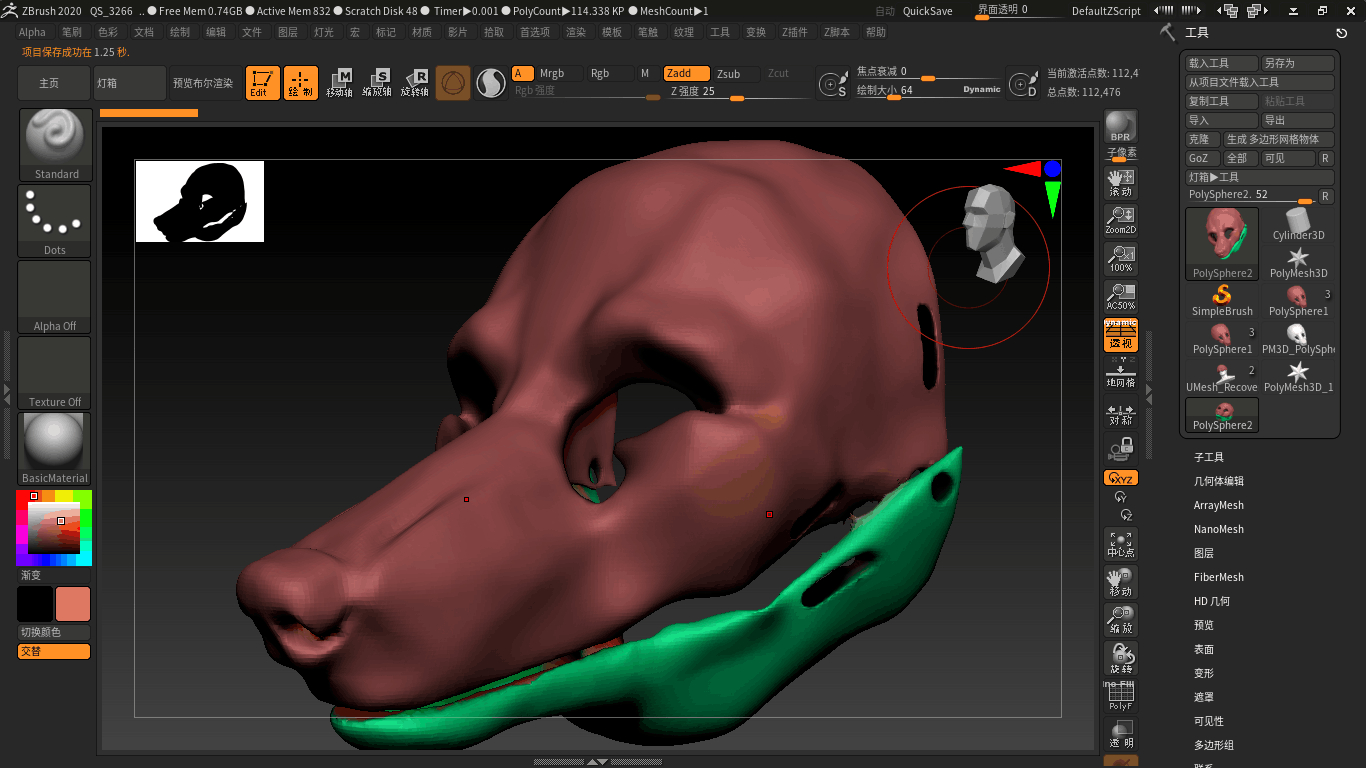The height and width of the screenshot is (768, 1366).
Task: Click the 灯箱 LightBox button
Action: 129,83
